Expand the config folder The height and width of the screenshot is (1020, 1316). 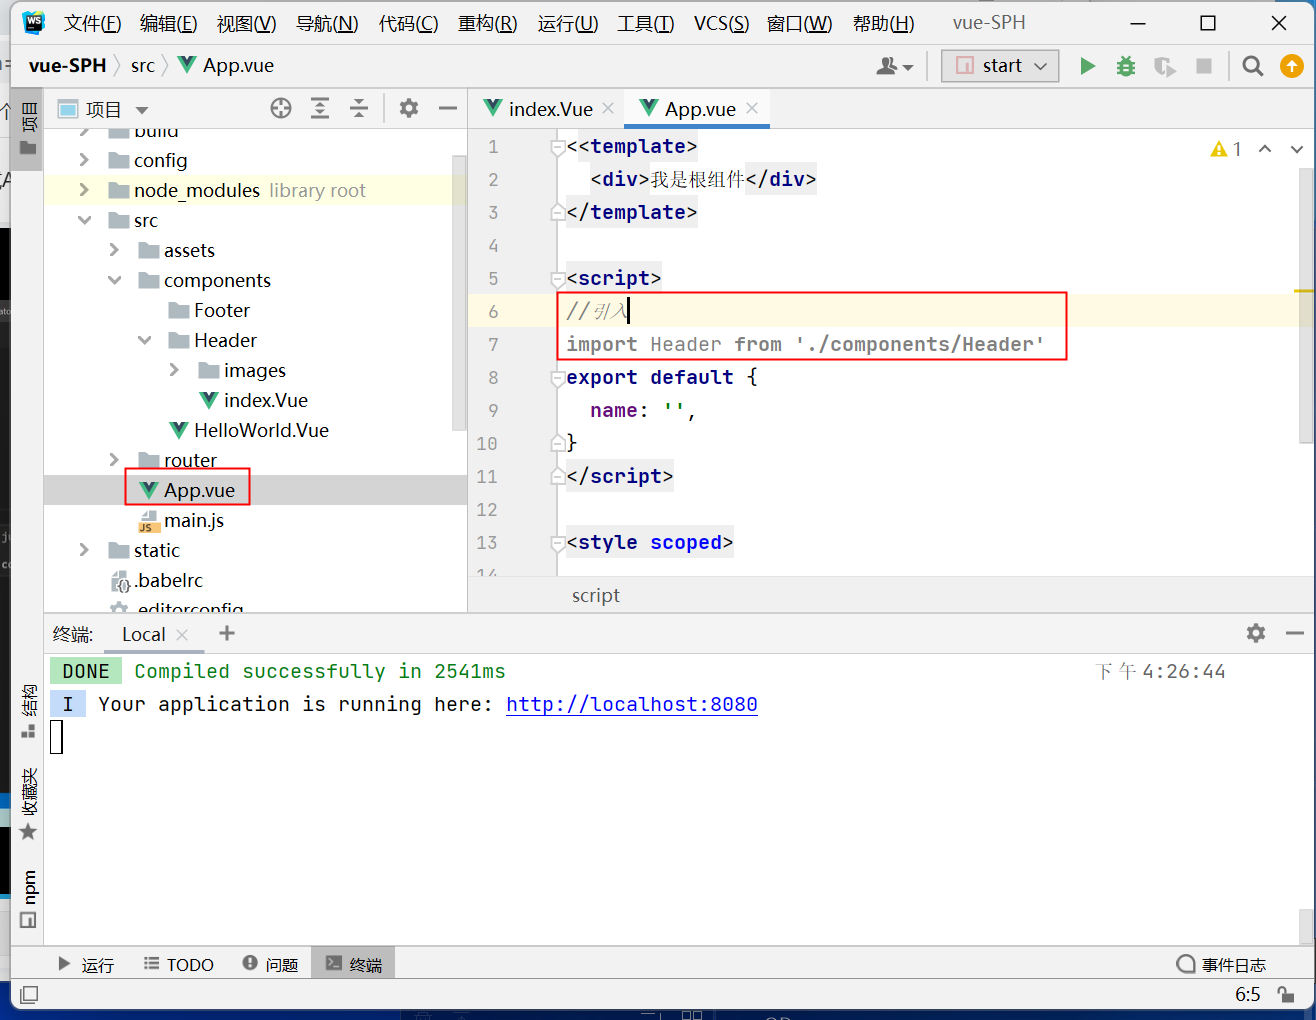tap(84, 160)
